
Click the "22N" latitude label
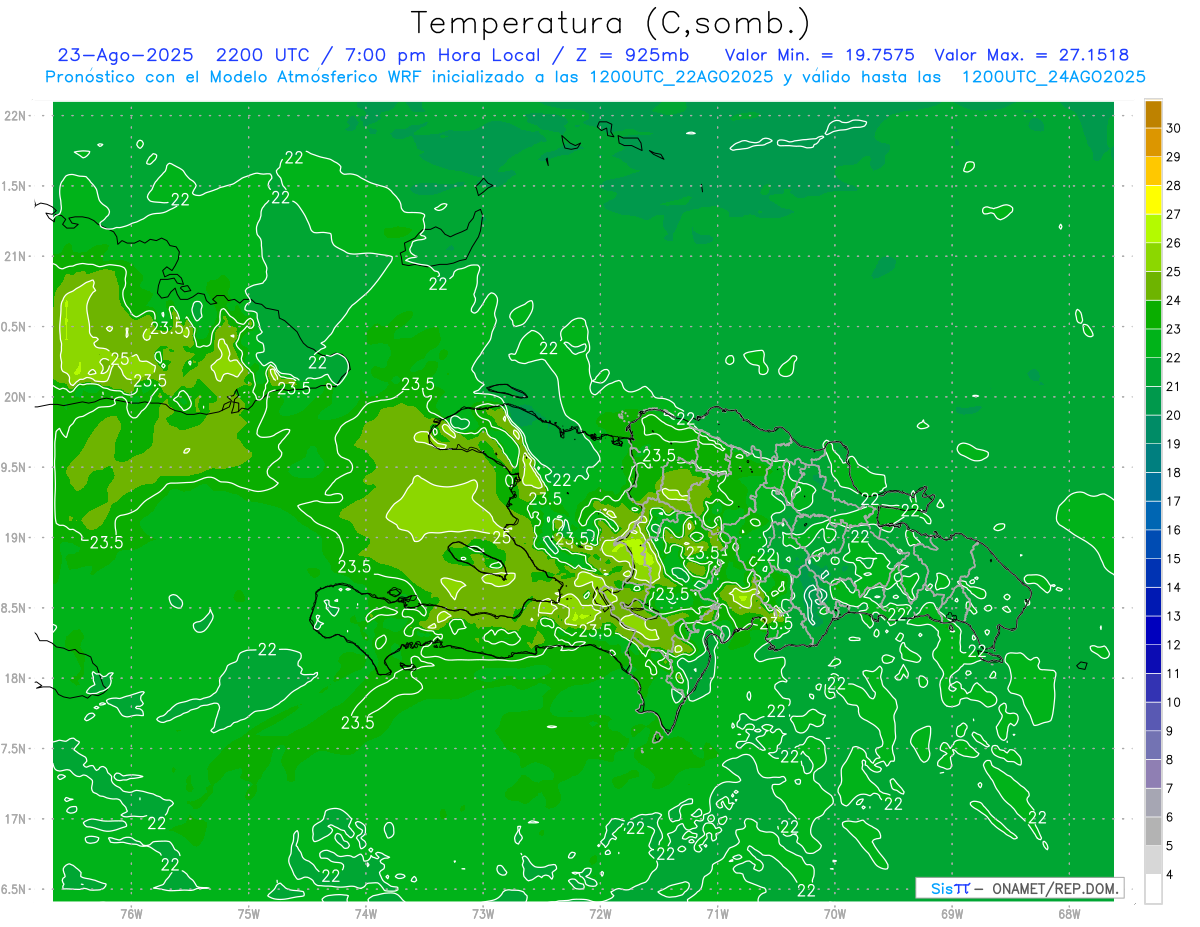tap(14, 116)
